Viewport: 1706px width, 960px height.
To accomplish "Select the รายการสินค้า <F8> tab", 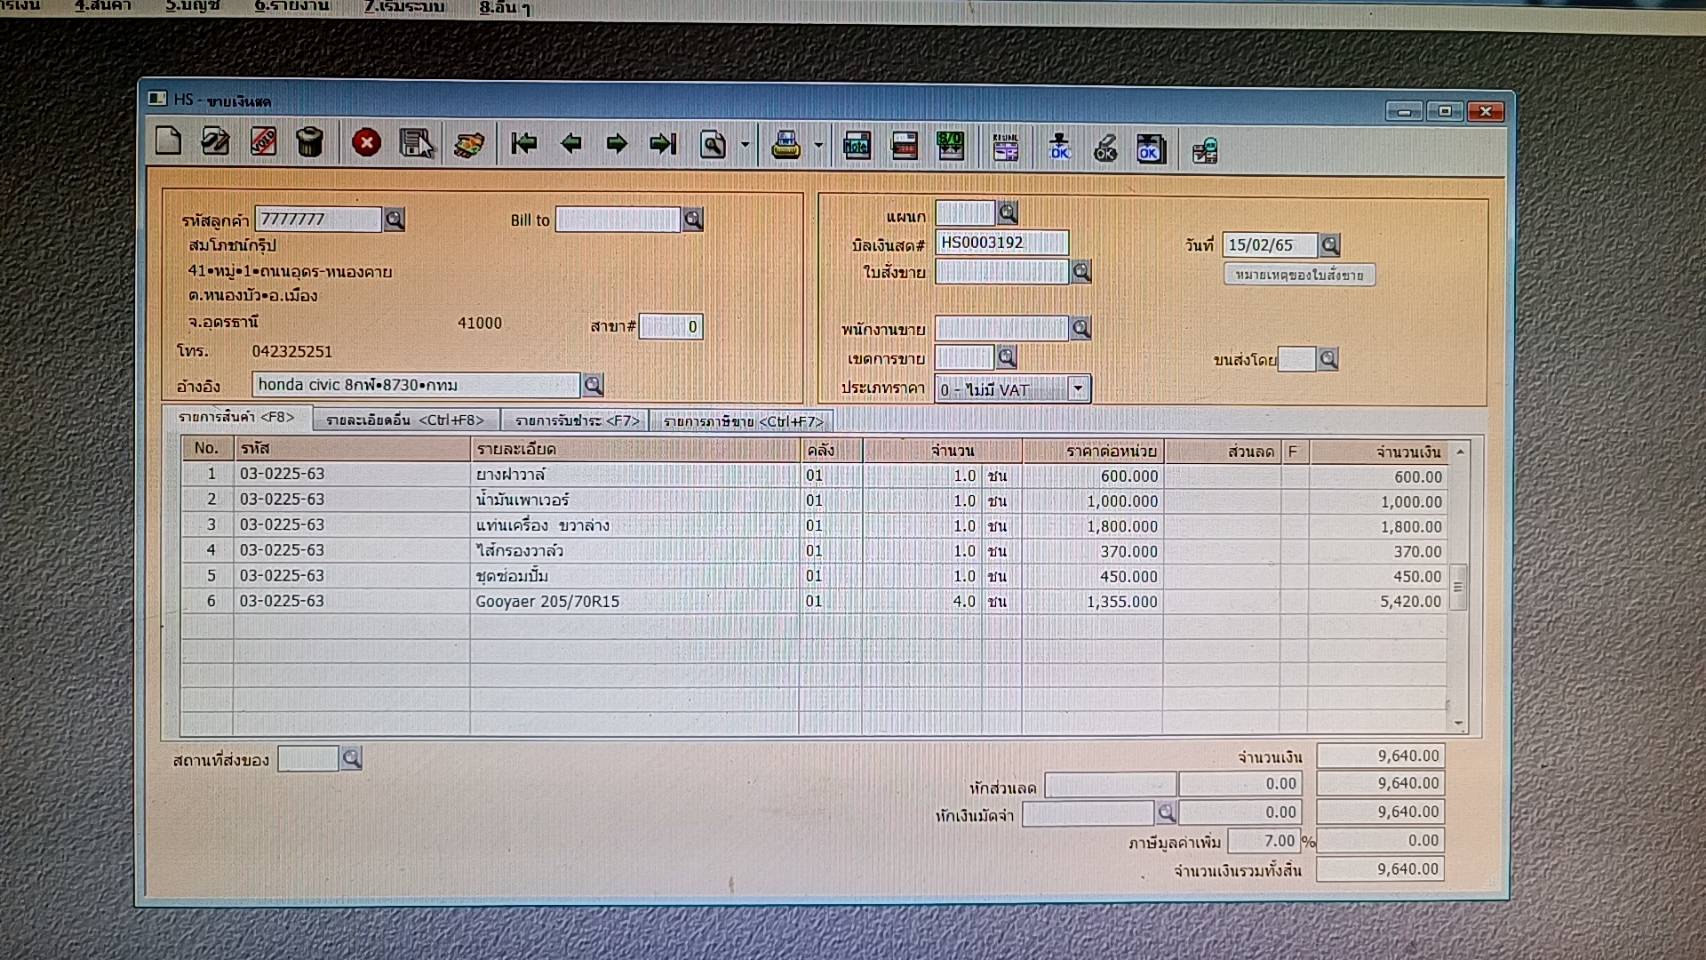I will [x=237, y=417].
